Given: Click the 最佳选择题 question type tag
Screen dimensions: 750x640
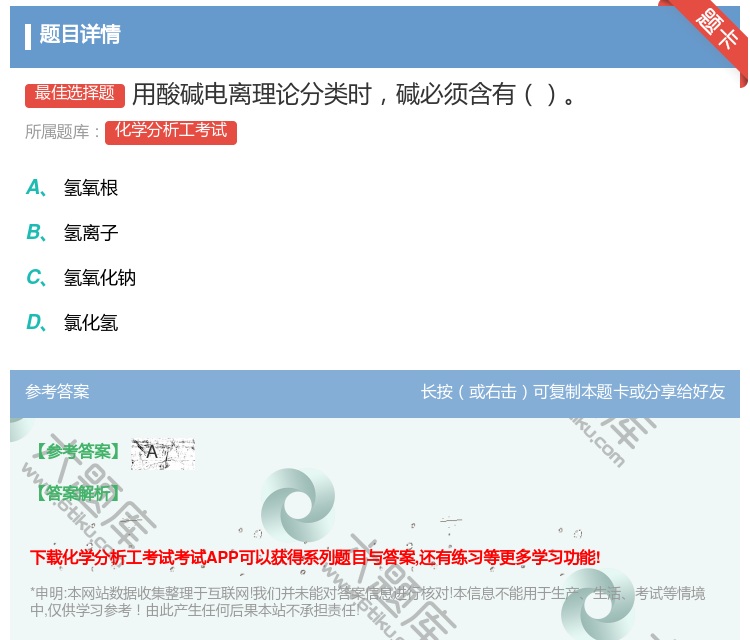Looking at the screenshot, I should [x=75, y=95].
